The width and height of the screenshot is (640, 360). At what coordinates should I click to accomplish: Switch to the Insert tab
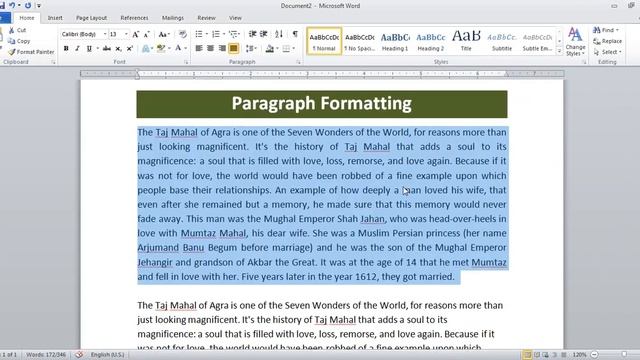point(55,18)
